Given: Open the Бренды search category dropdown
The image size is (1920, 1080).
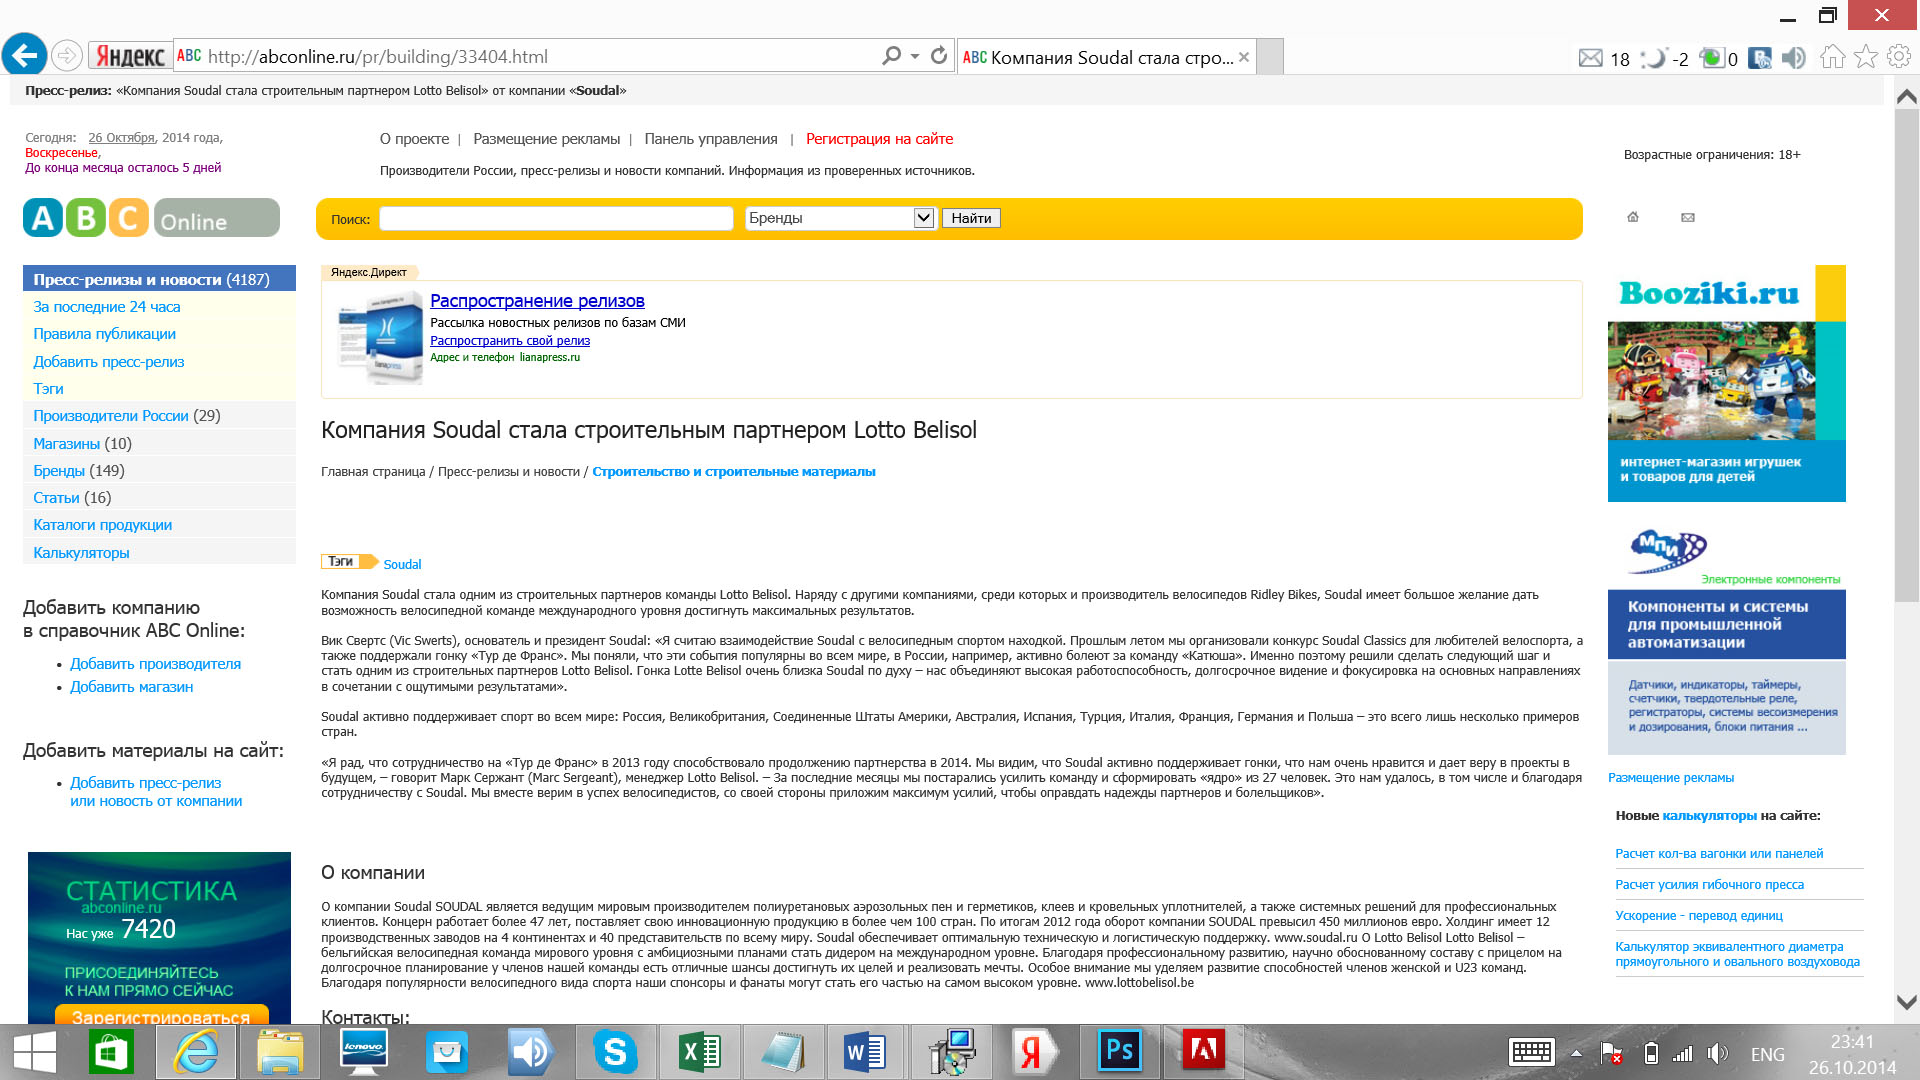Looking at the screenshot, I should pos(840,218).
